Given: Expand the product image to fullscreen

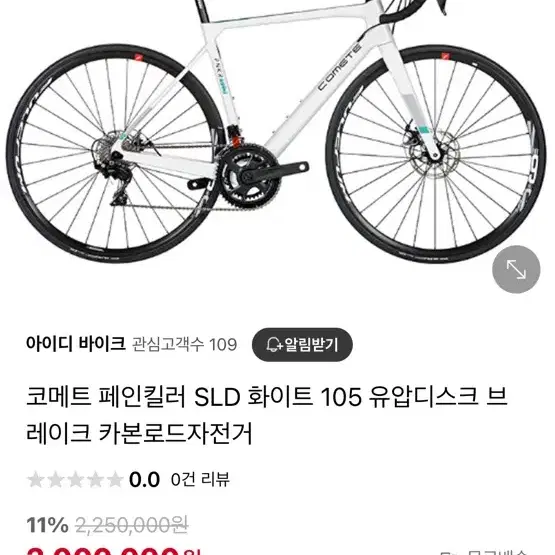Looking at the screenshot, I should [516, 269].
